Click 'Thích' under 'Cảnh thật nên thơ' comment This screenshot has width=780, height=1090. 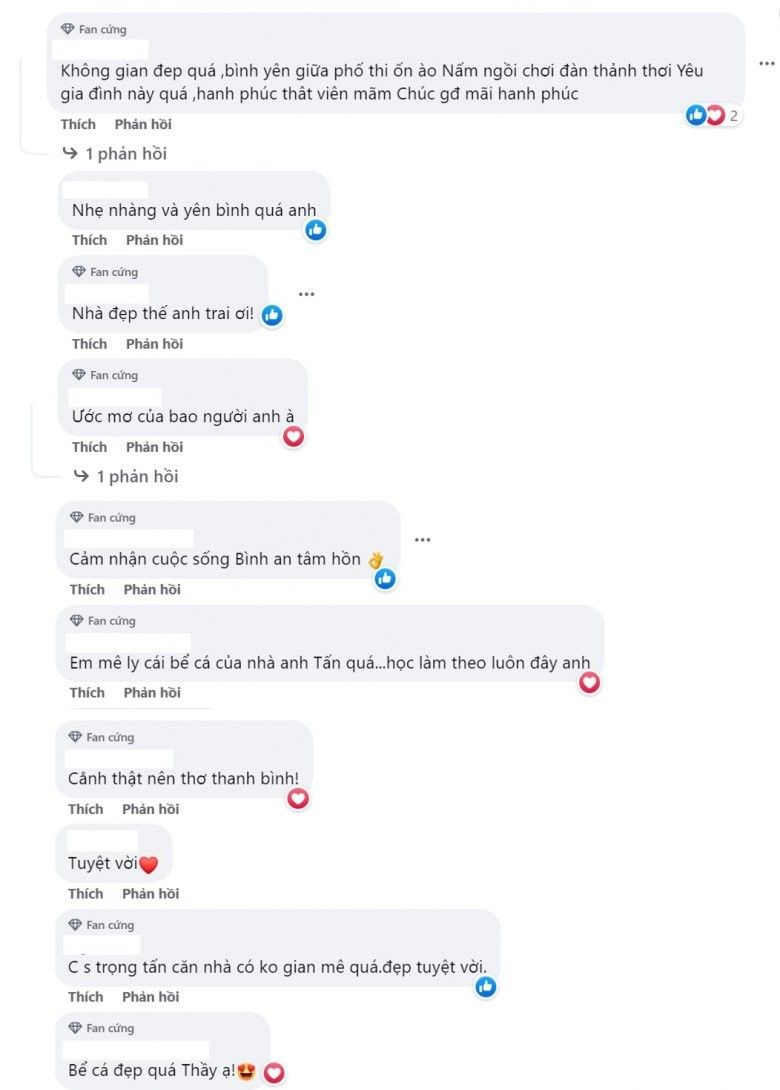86,809
